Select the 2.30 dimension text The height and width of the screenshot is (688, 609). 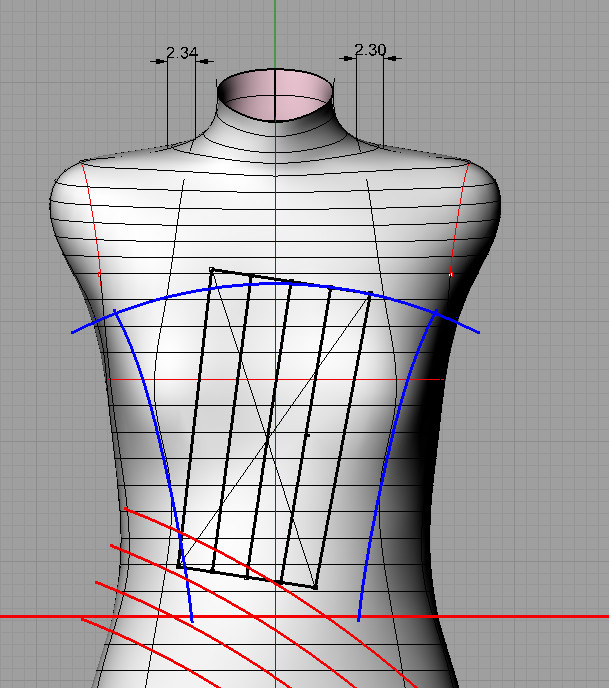pyautogui.click(x=370, y=50)
